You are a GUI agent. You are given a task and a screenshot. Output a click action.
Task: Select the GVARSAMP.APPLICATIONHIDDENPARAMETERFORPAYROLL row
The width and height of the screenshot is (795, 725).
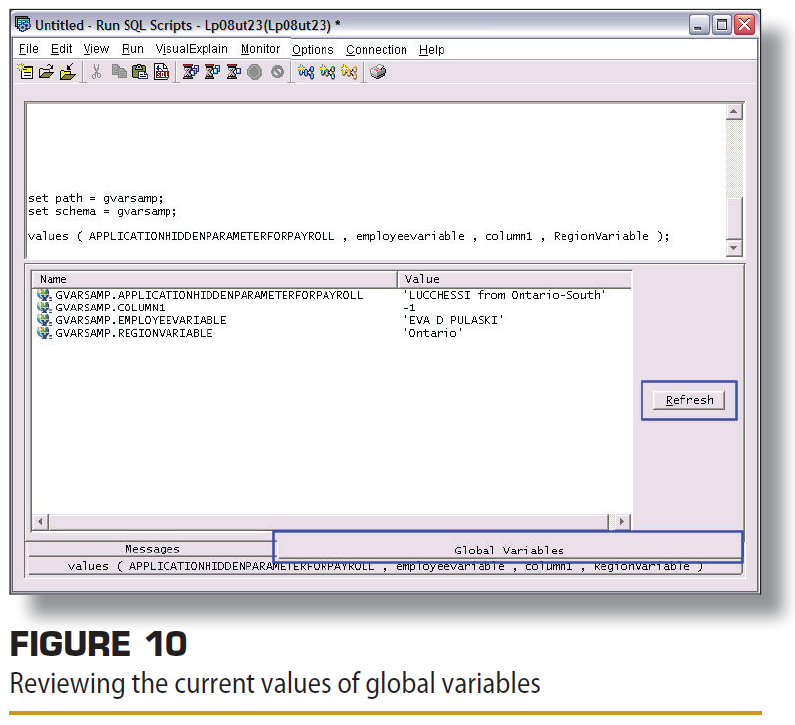click(332, 295)
